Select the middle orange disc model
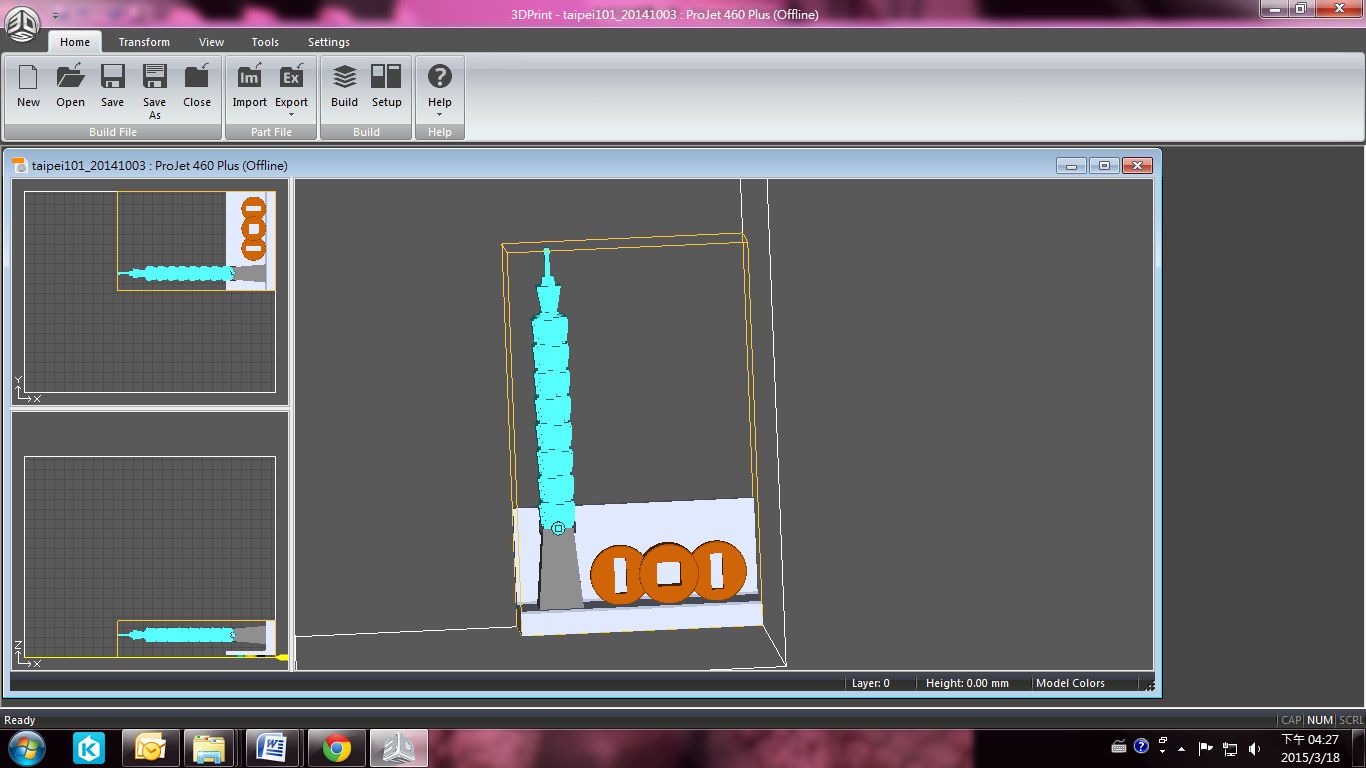1366x768 pixels. click(x=668, y=573)
